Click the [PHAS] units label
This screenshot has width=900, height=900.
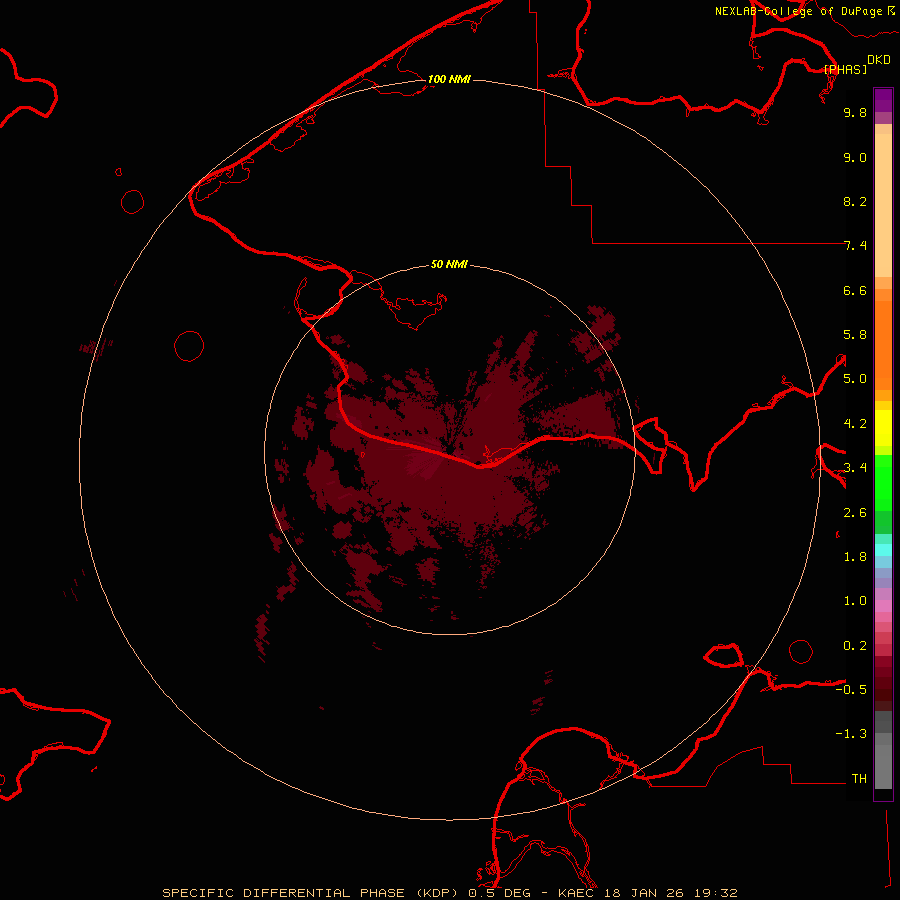(845, 69)
